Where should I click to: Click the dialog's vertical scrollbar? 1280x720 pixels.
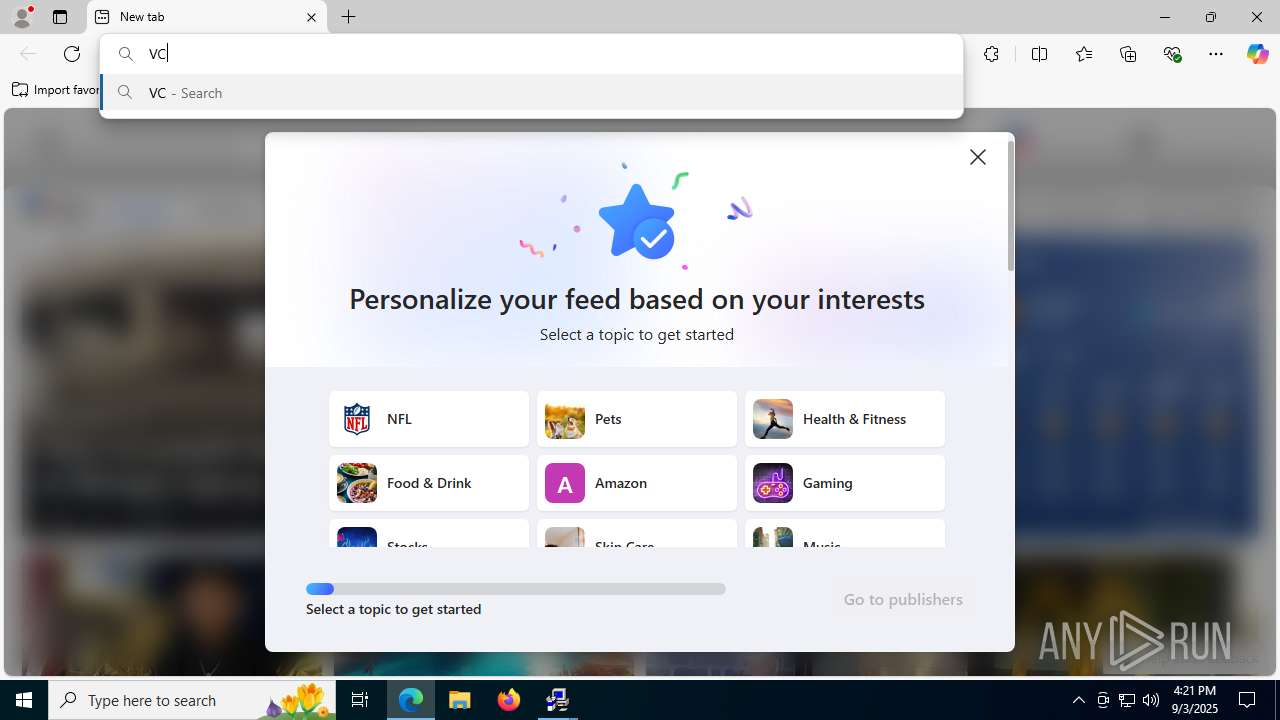pos(1011,206)
